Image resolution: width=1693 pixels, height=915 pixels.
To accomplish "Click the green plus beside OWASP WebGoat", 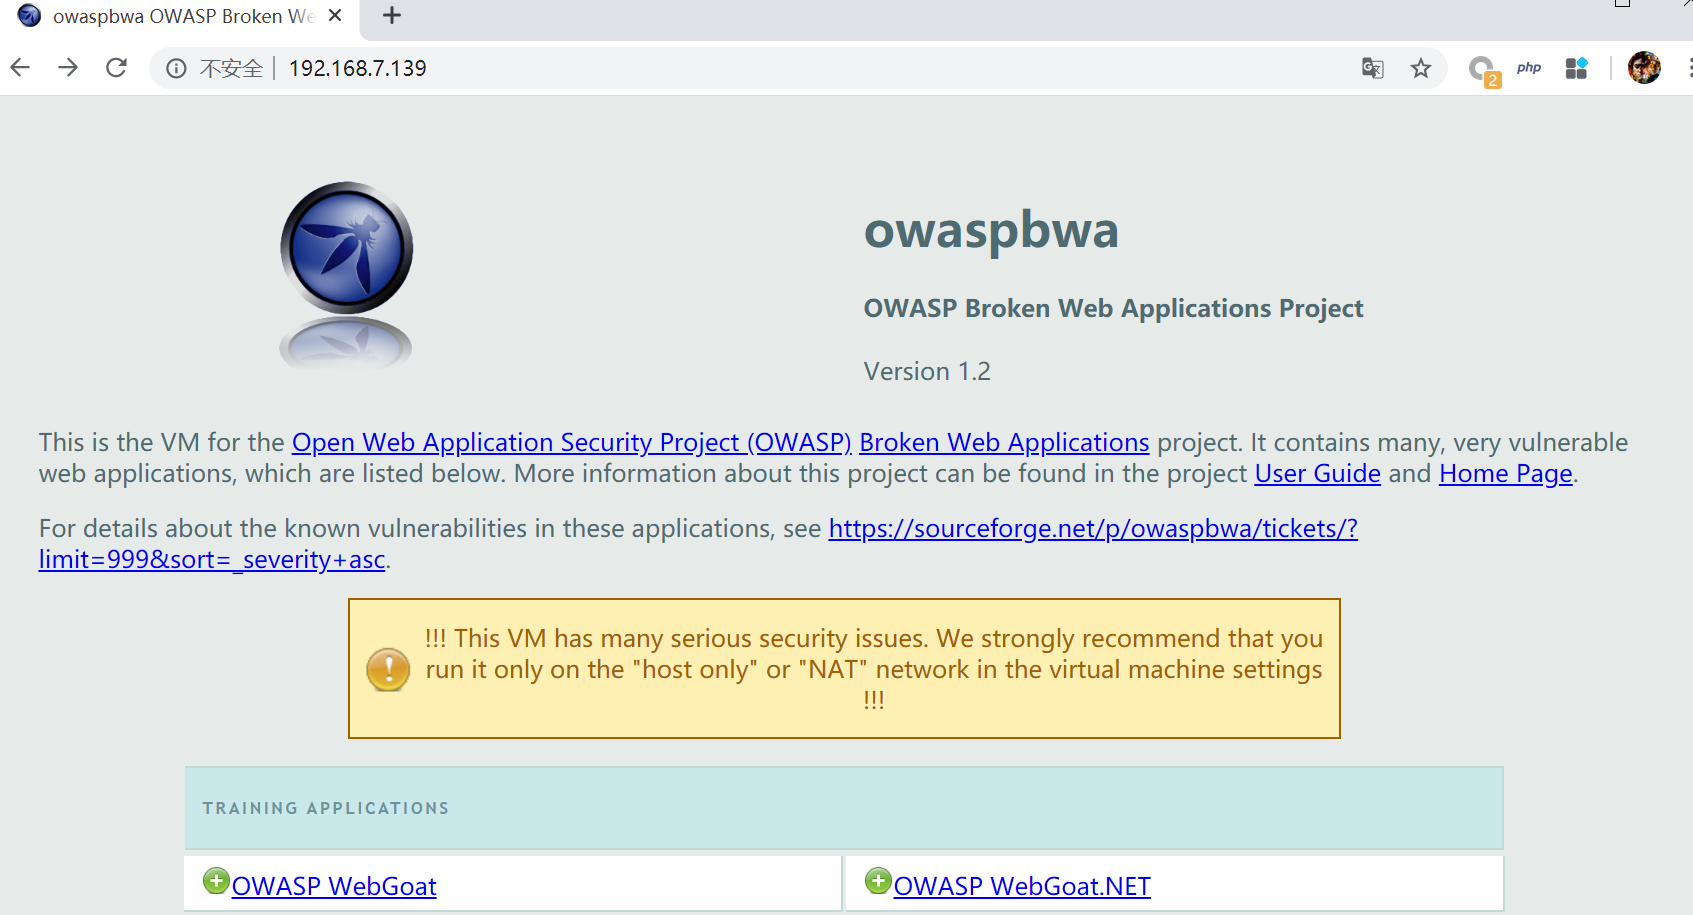I will click(x=216, y=879).
